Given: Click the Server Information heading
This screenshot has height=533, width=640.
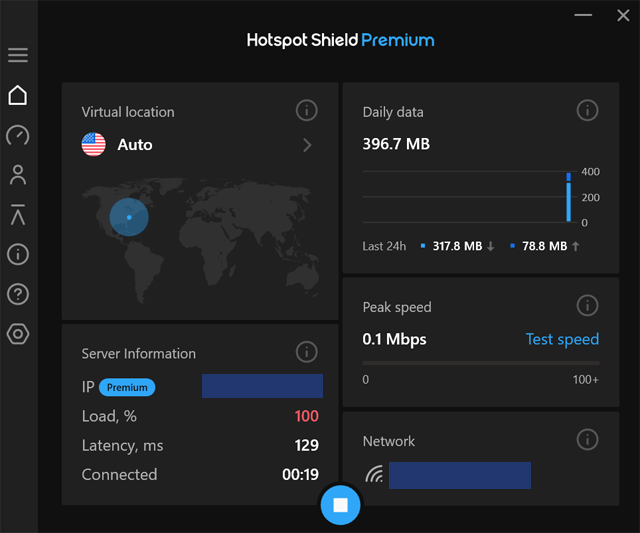Looking at the screenshot, I should (138, 353).
